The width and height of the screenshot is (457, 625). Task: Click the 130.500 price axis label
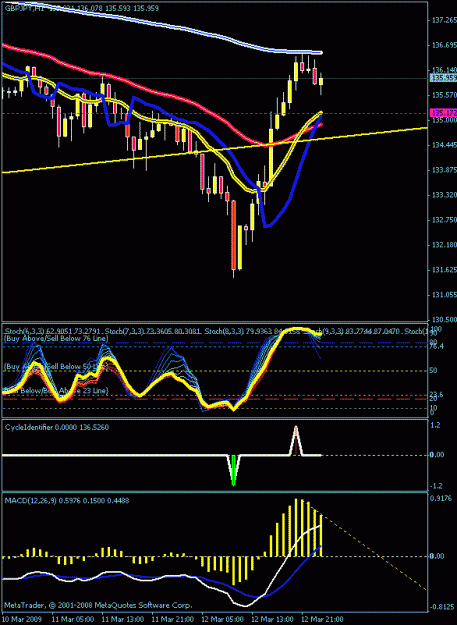pos(445,320)
